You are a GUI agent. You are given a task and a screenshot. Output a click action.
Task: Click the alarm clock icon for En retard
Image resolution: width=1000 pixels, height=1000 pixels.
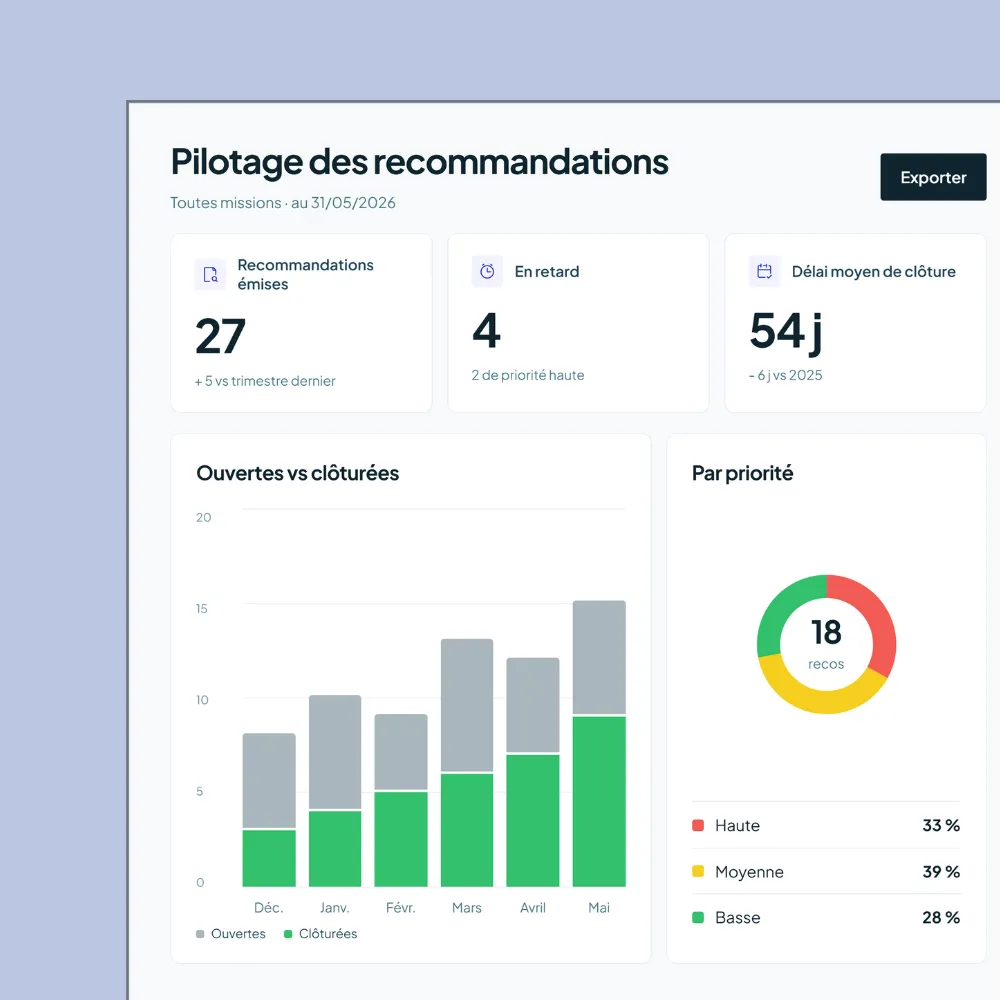[x=487, y=272]
